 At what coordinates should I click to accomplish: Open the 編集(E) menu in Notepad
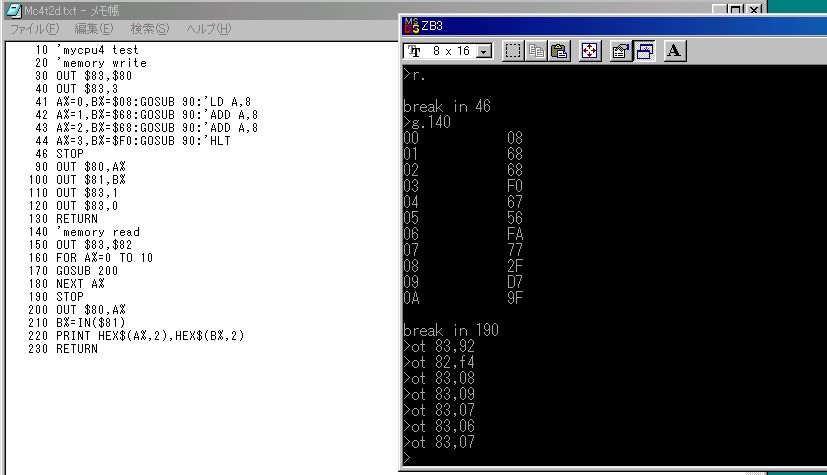coord(93,29)
